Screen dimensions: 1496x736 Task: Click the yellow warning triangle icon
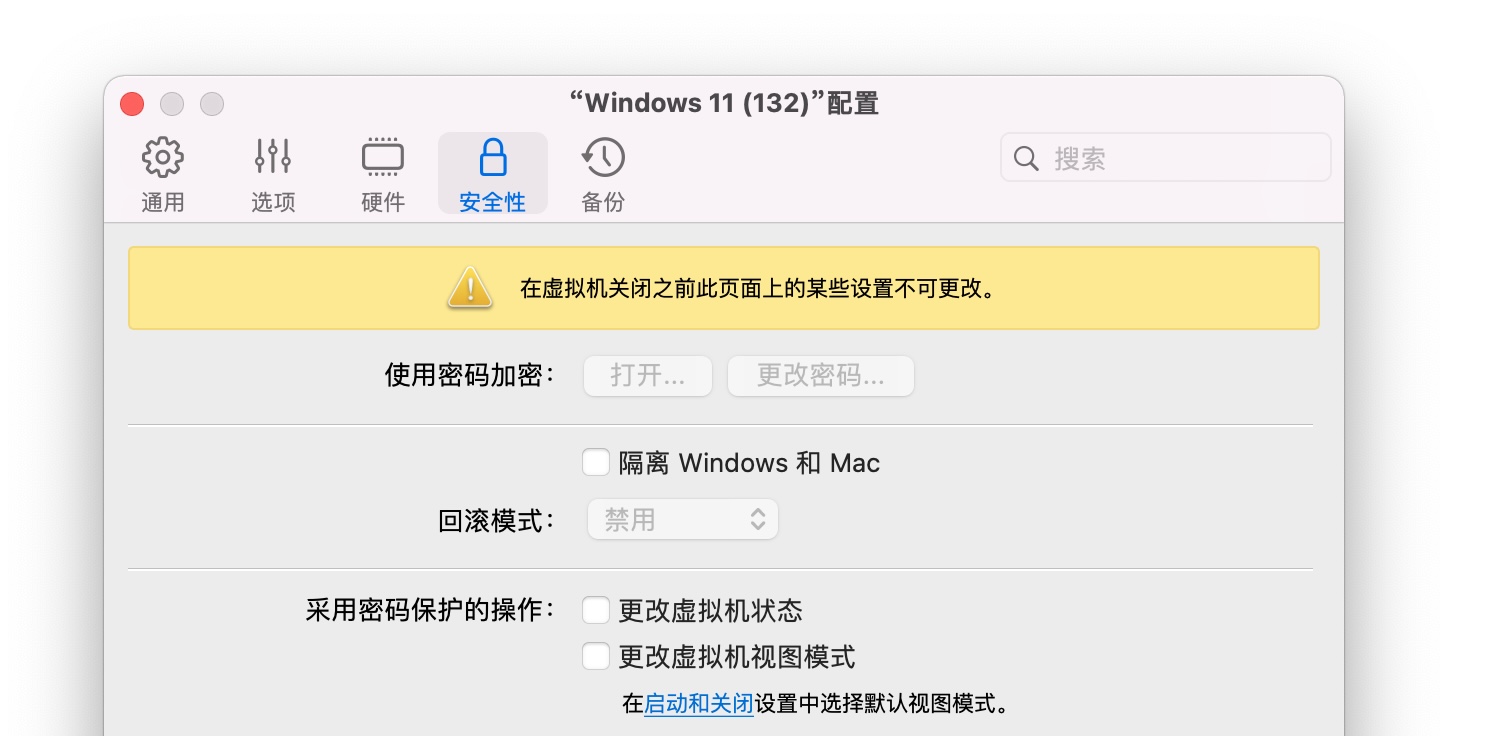(469, 288)
